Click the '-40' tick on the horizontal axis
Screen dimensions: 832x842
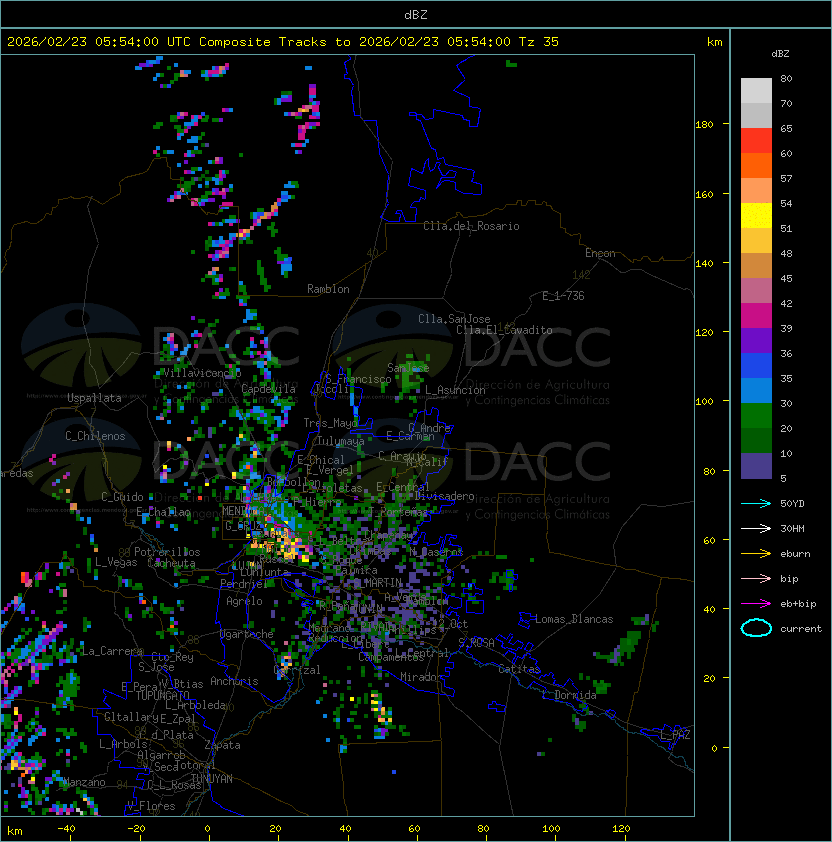click(66, 829)
